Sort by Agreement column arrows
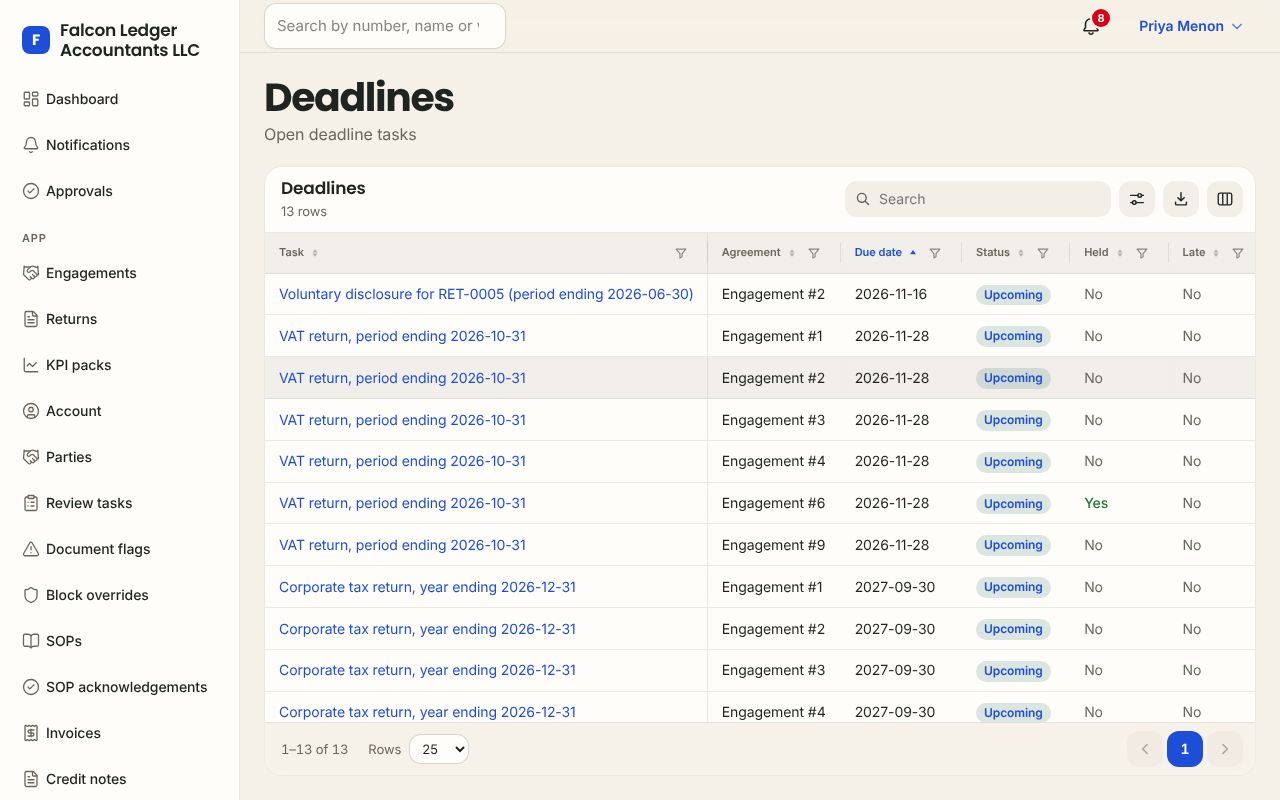 click(x=792, y=253)
